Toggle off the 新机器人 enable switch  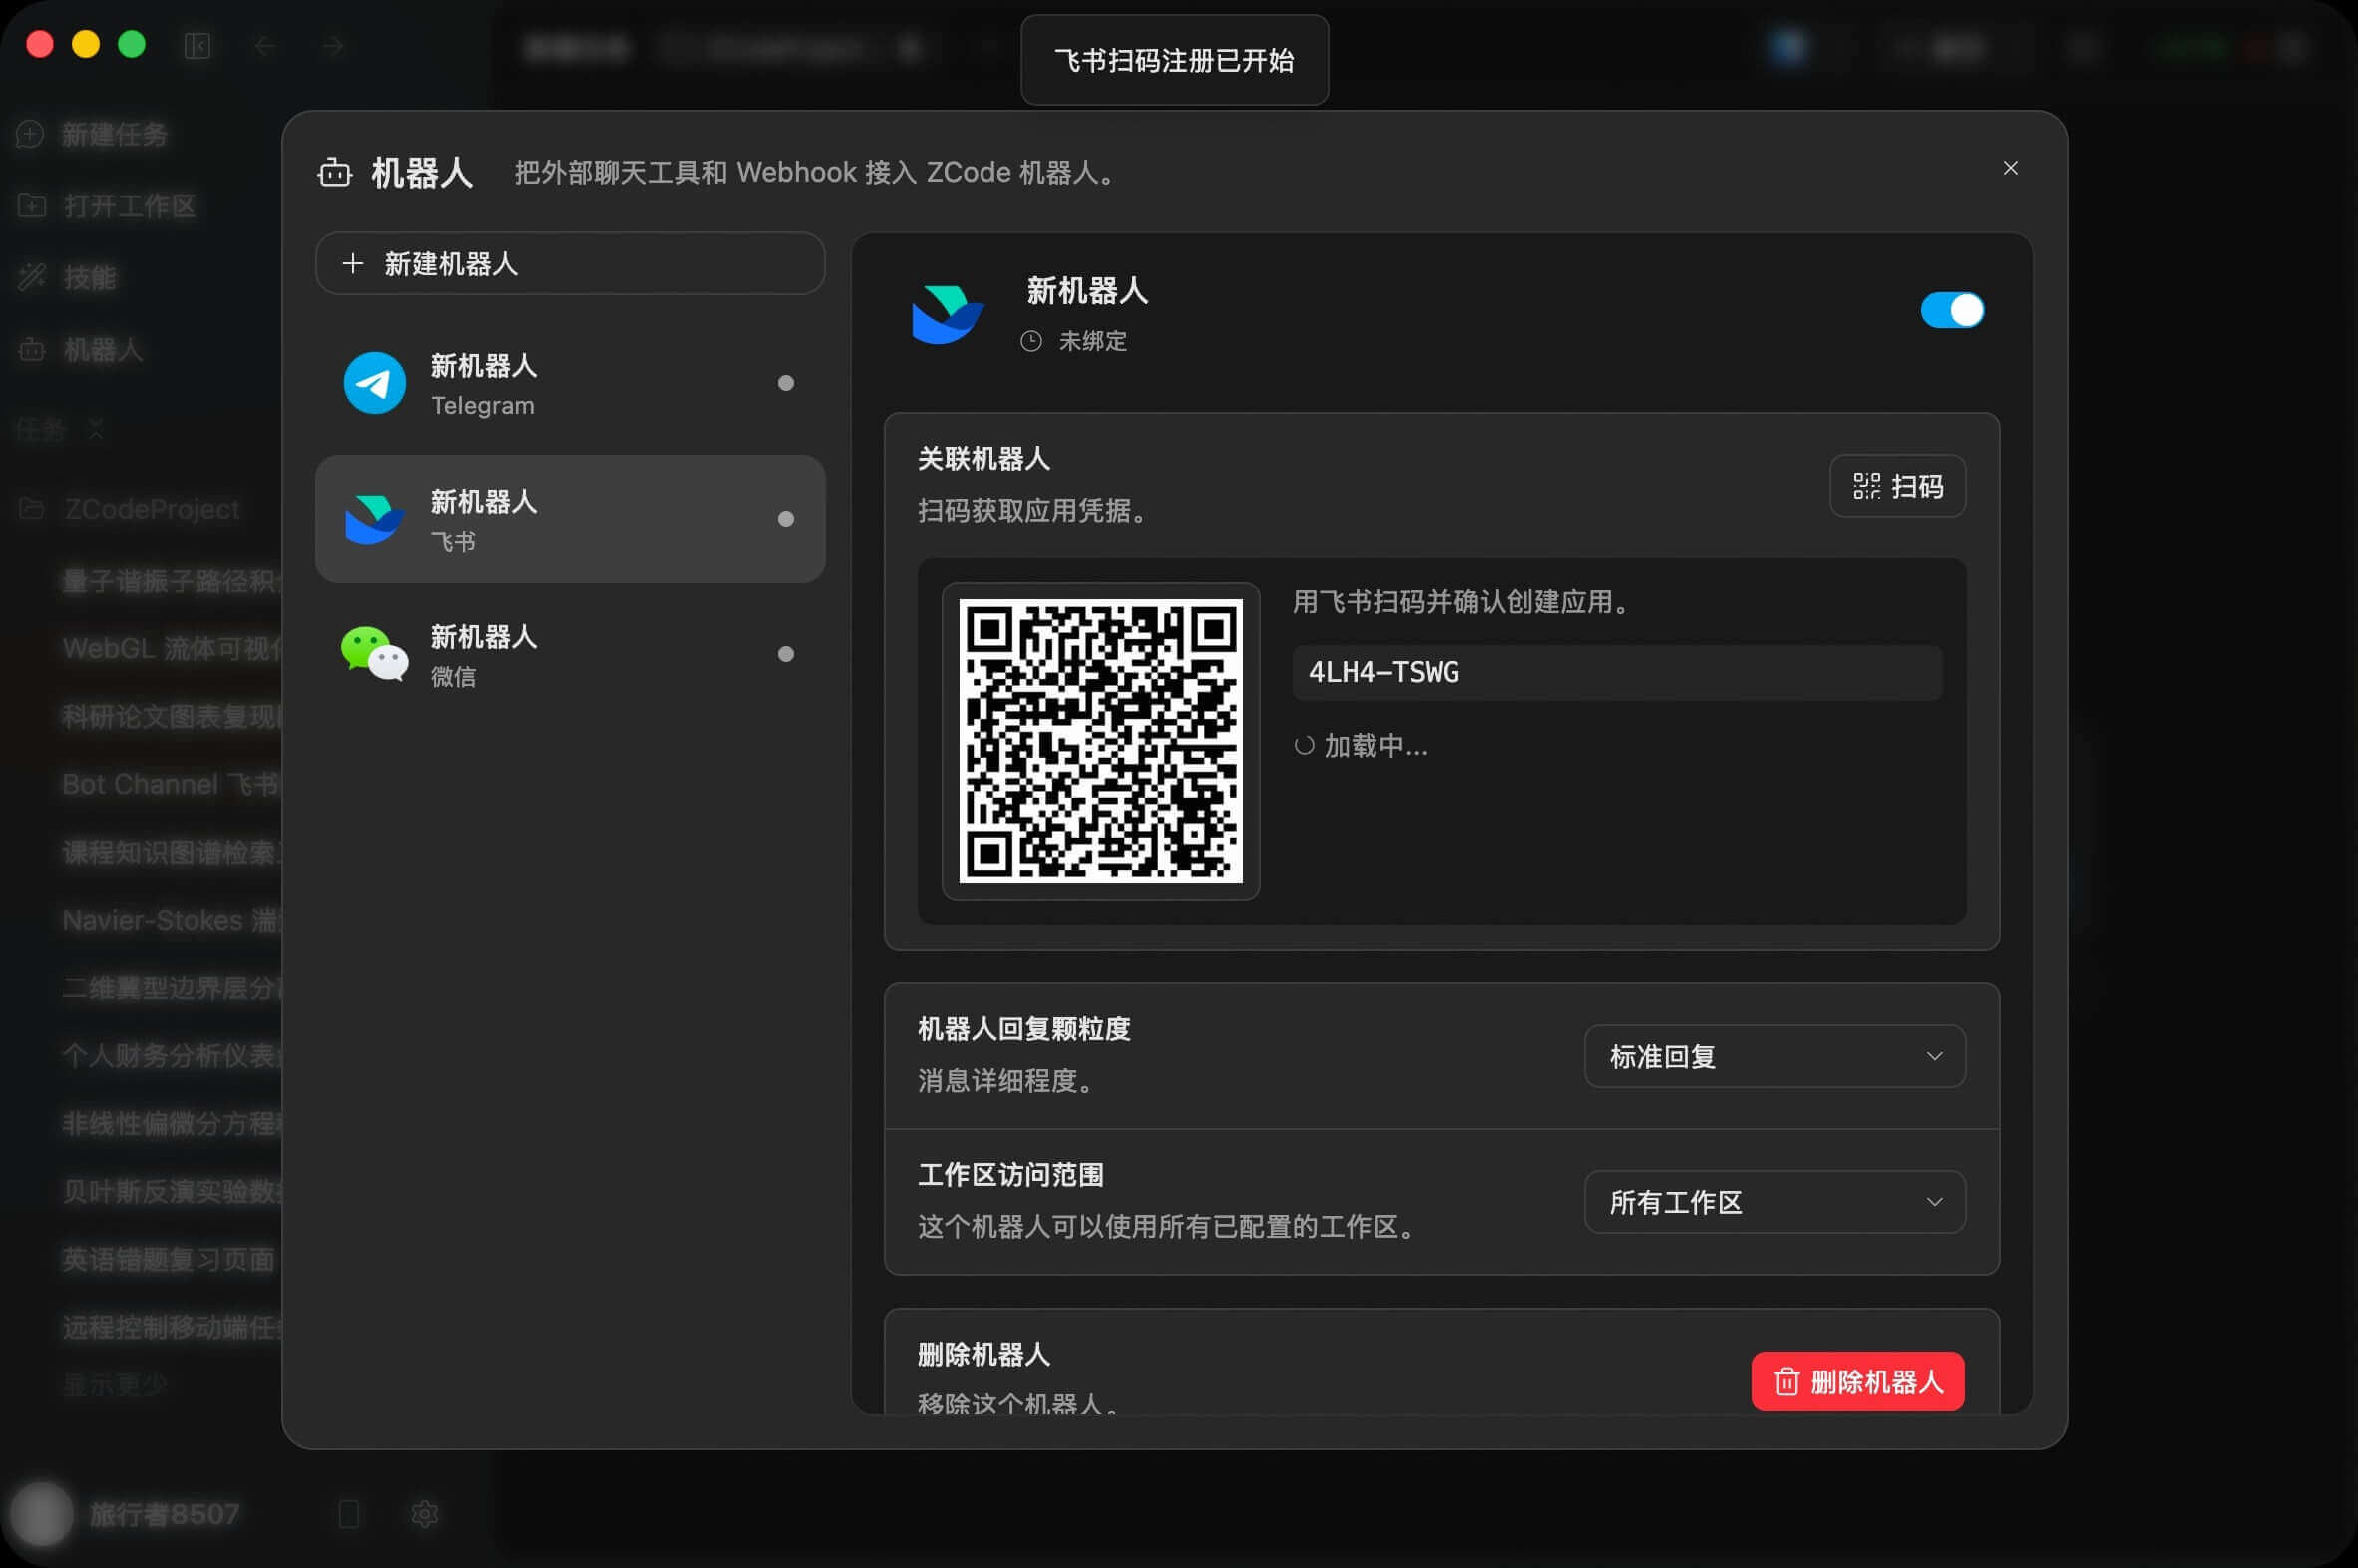1952,310
